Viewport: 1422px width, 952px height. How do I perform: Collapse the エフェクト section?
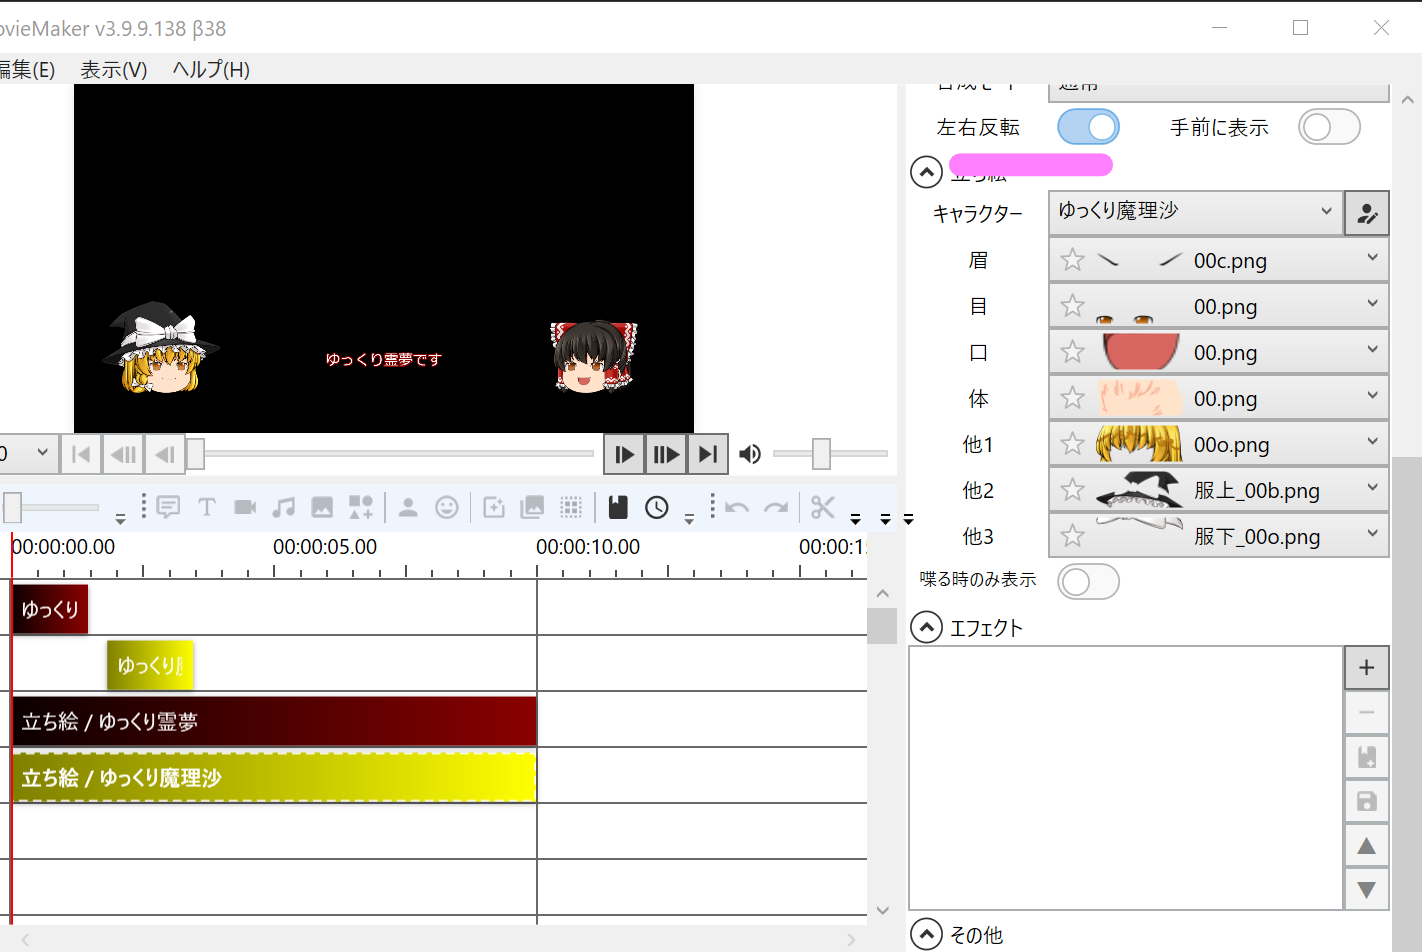point(927,628)
